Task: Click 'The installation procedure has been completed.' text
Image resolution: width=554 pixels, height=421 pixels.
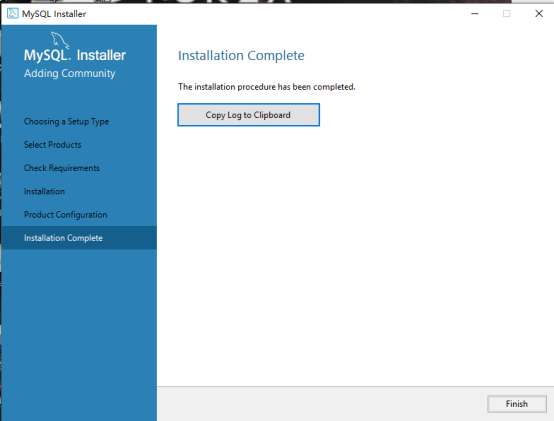Action: pos(267,87)
